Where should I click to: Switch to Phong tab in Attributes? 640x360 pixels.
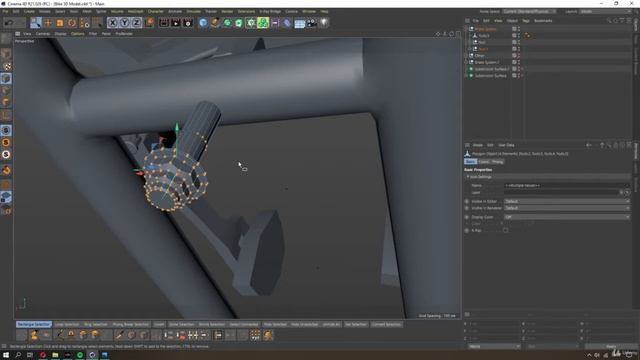(x=498, y=162)
